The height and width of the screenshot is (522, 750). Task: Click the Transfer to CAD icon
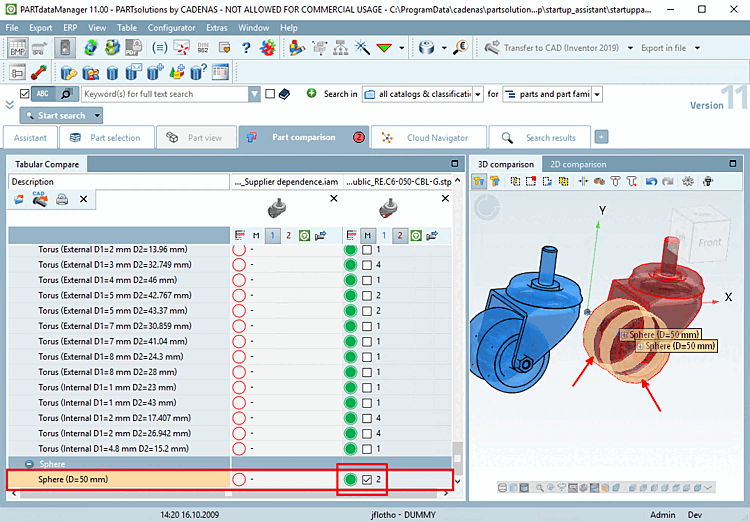pyautogui.click(x=492, y=47)
